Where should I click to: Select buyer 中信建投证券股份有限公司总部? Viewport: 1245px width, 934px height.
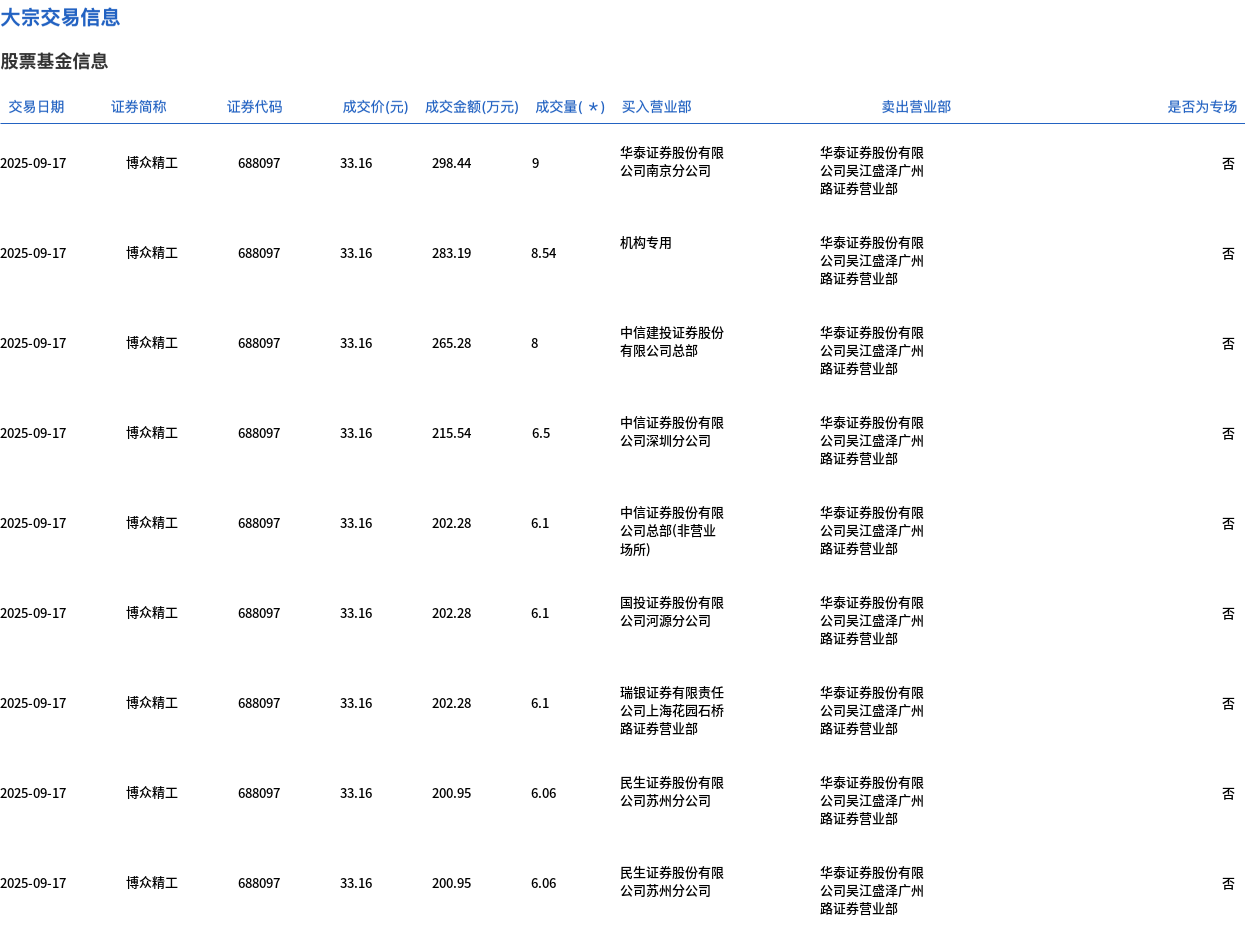671,343
